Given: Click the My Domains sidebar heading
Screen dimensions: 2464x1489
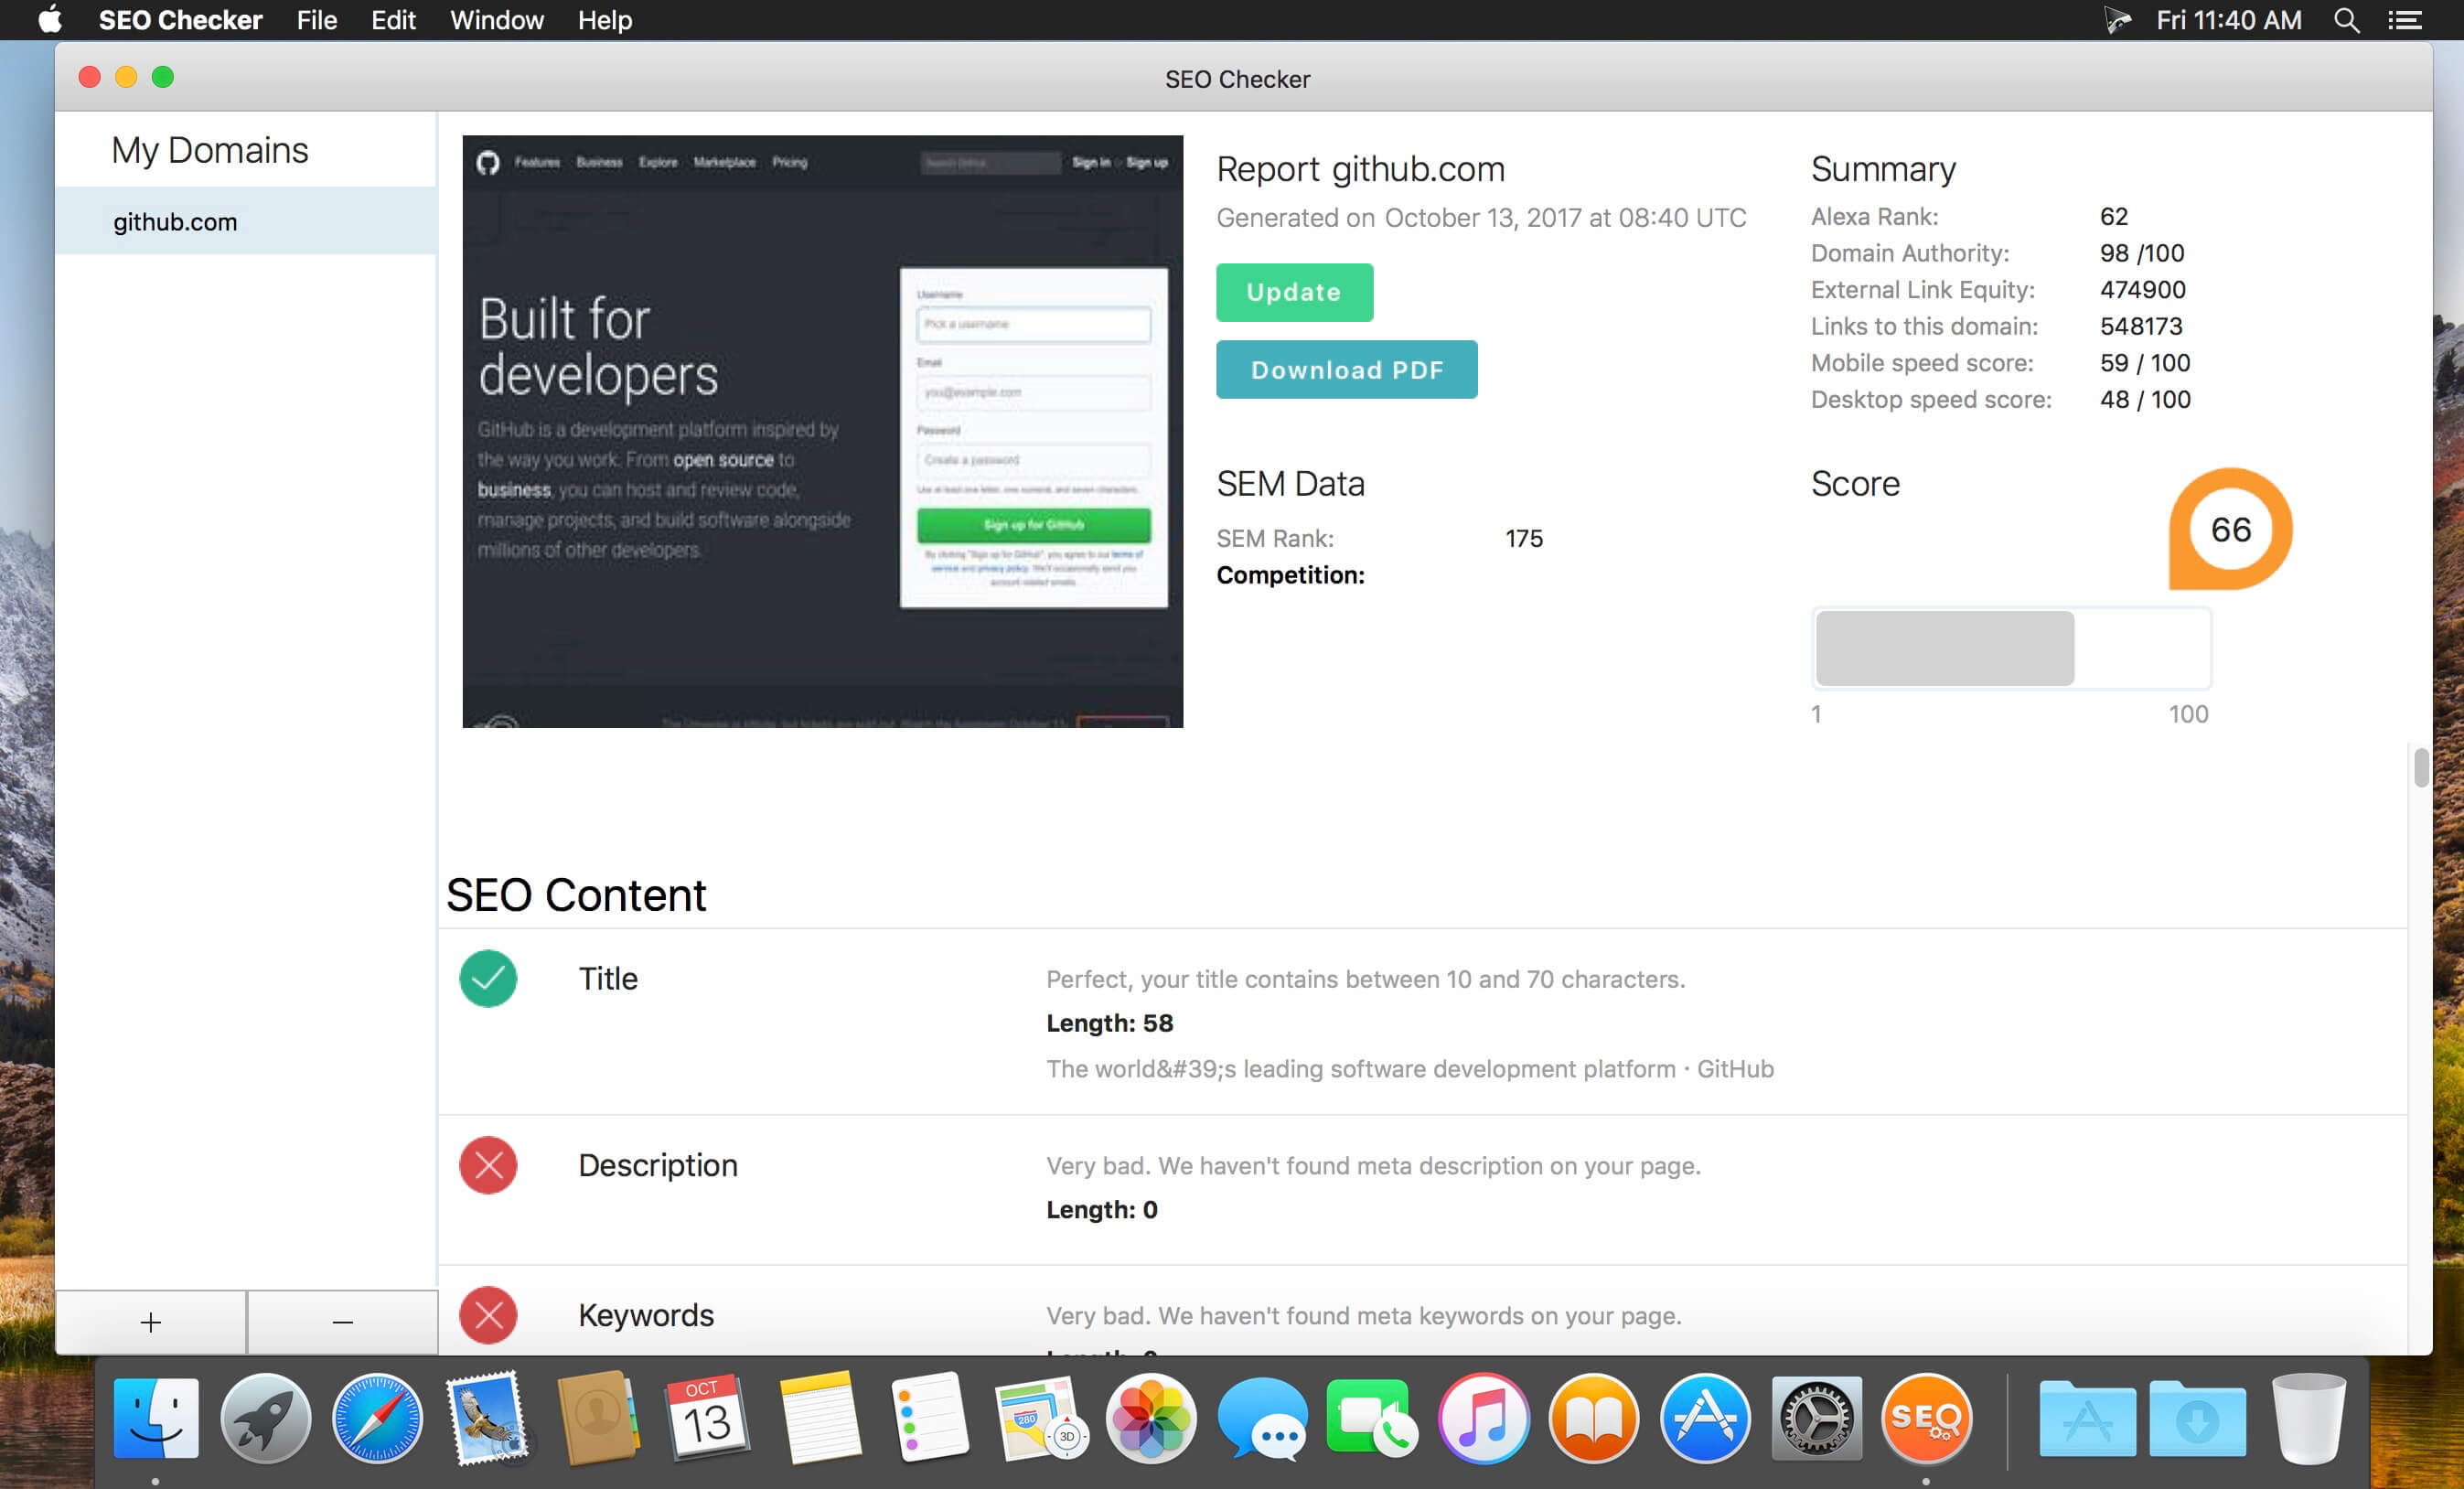Looking at the screenshot, I should pyautogui.click(x=210, y=150).
